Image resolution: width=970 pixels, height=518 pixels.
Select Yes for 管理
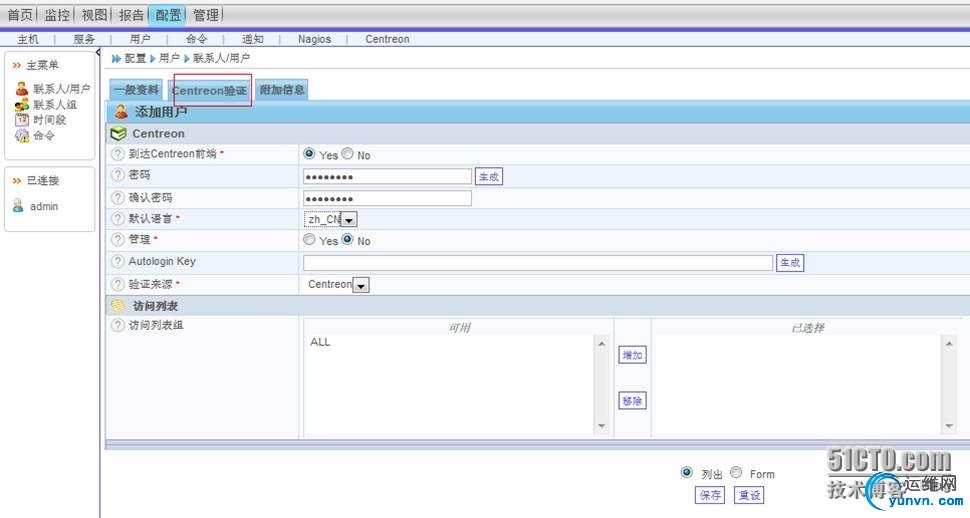coord(309,239)
